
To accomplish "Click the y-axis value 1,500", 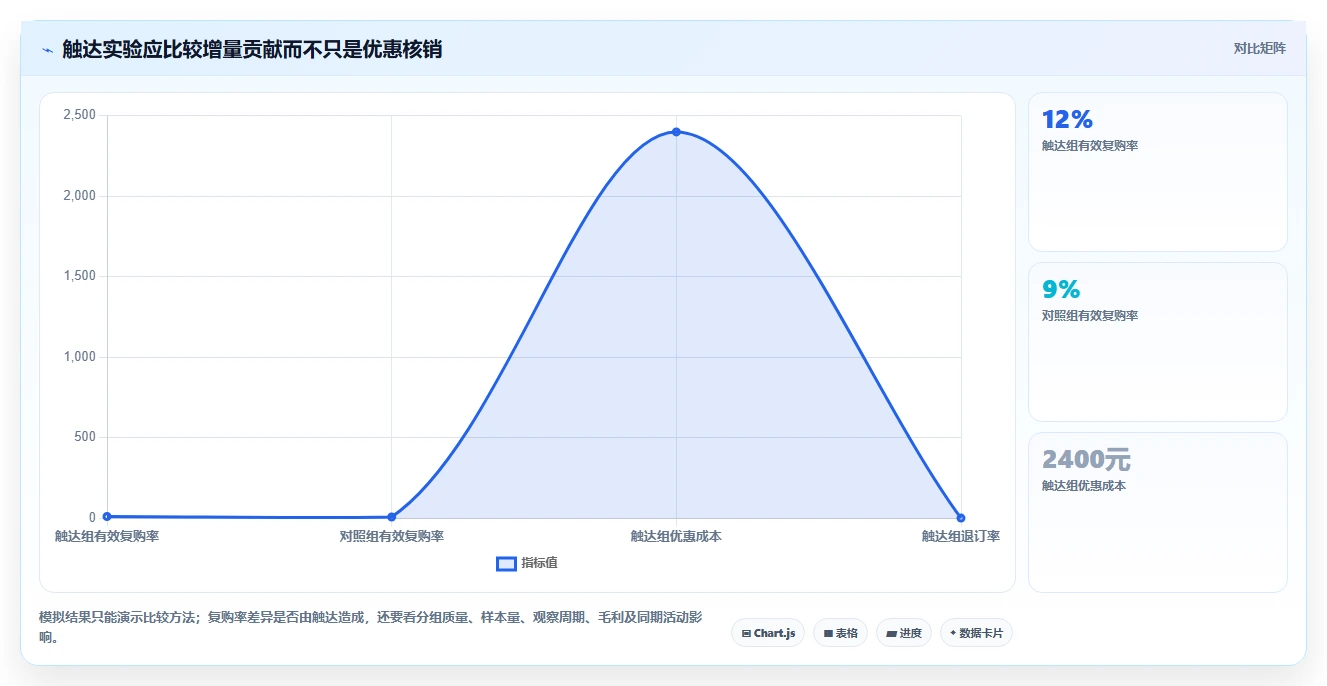I will click(79, 276).
